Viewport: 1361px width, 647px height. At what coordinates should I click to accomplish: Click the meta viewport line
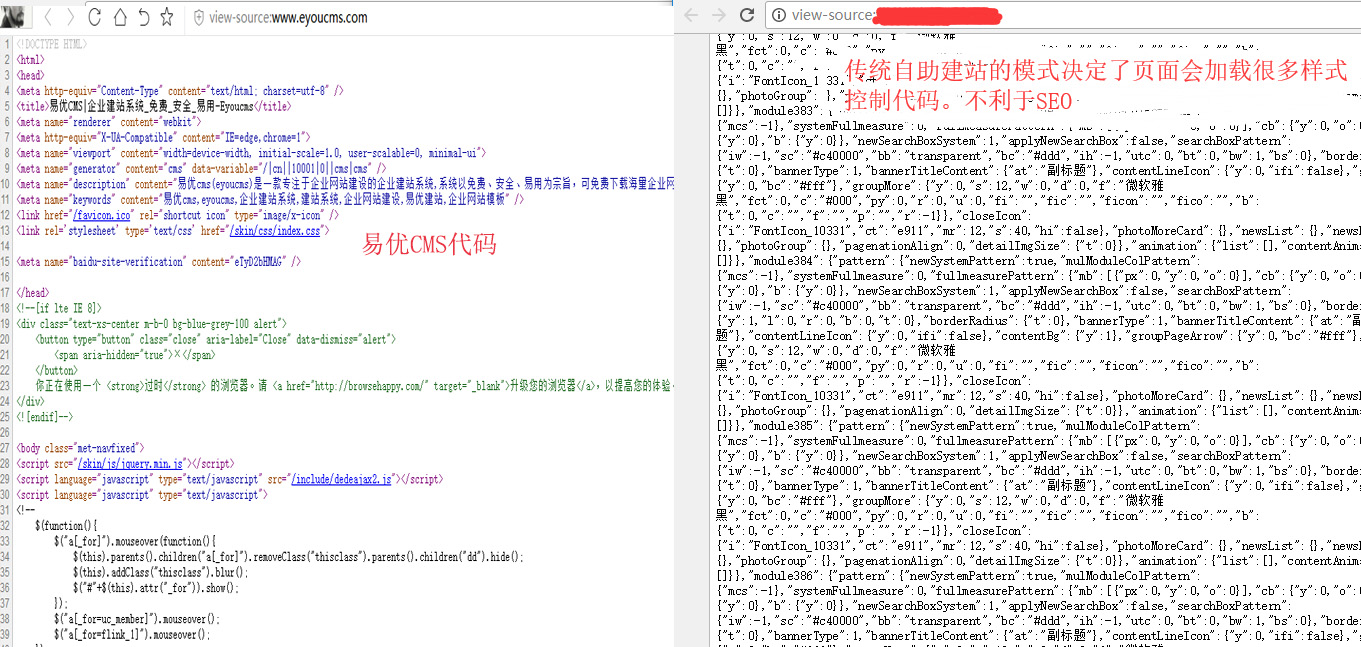click(251, 153)
